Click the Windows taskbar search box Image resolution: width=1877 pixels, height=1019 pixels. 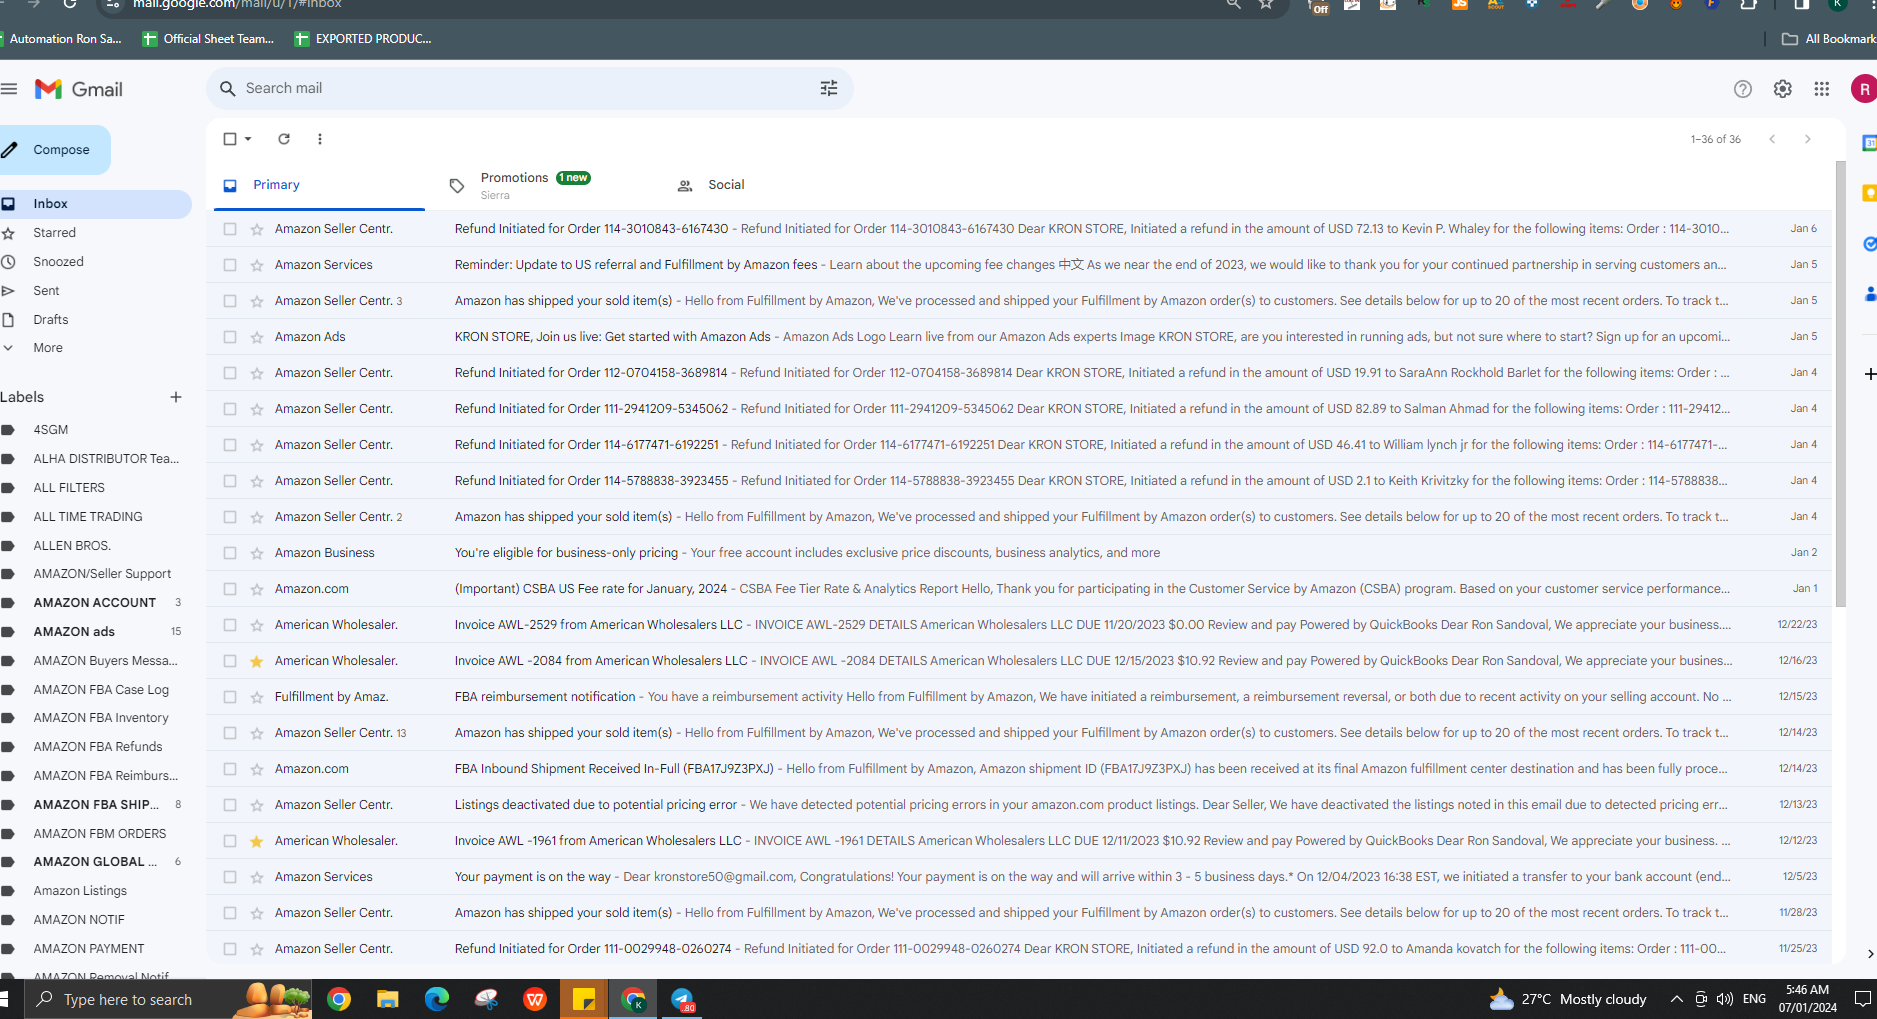point(166,999)
